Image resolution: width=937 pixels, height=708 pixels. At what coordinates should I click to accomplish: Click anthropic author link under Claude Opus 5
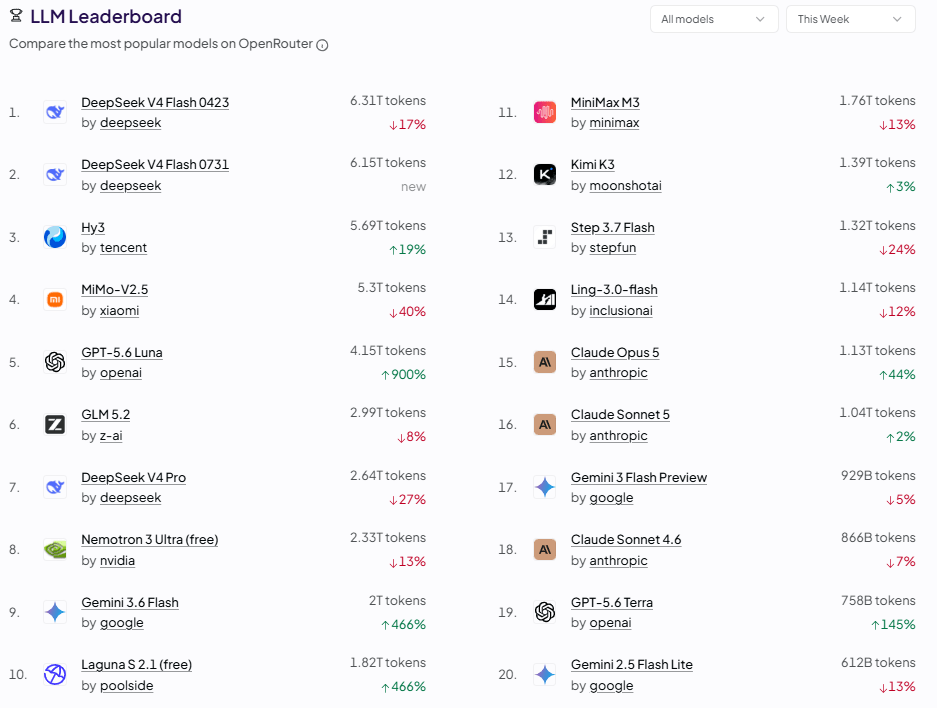(x=618, y=372)
